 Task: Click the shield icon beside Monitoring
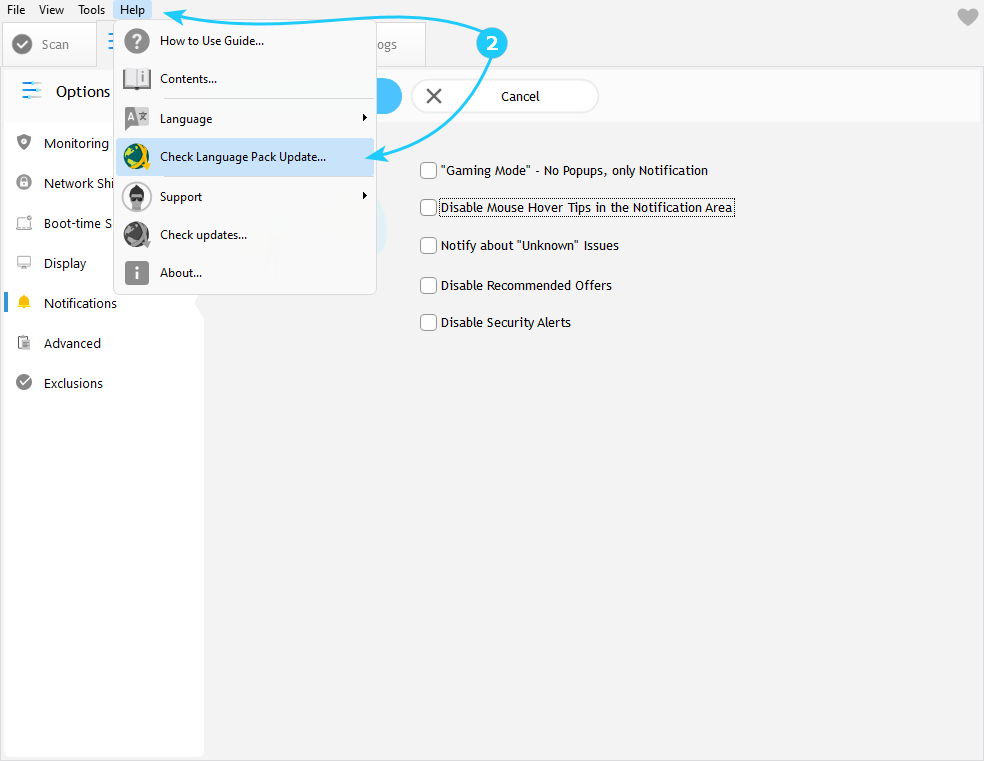click(25, 143)
